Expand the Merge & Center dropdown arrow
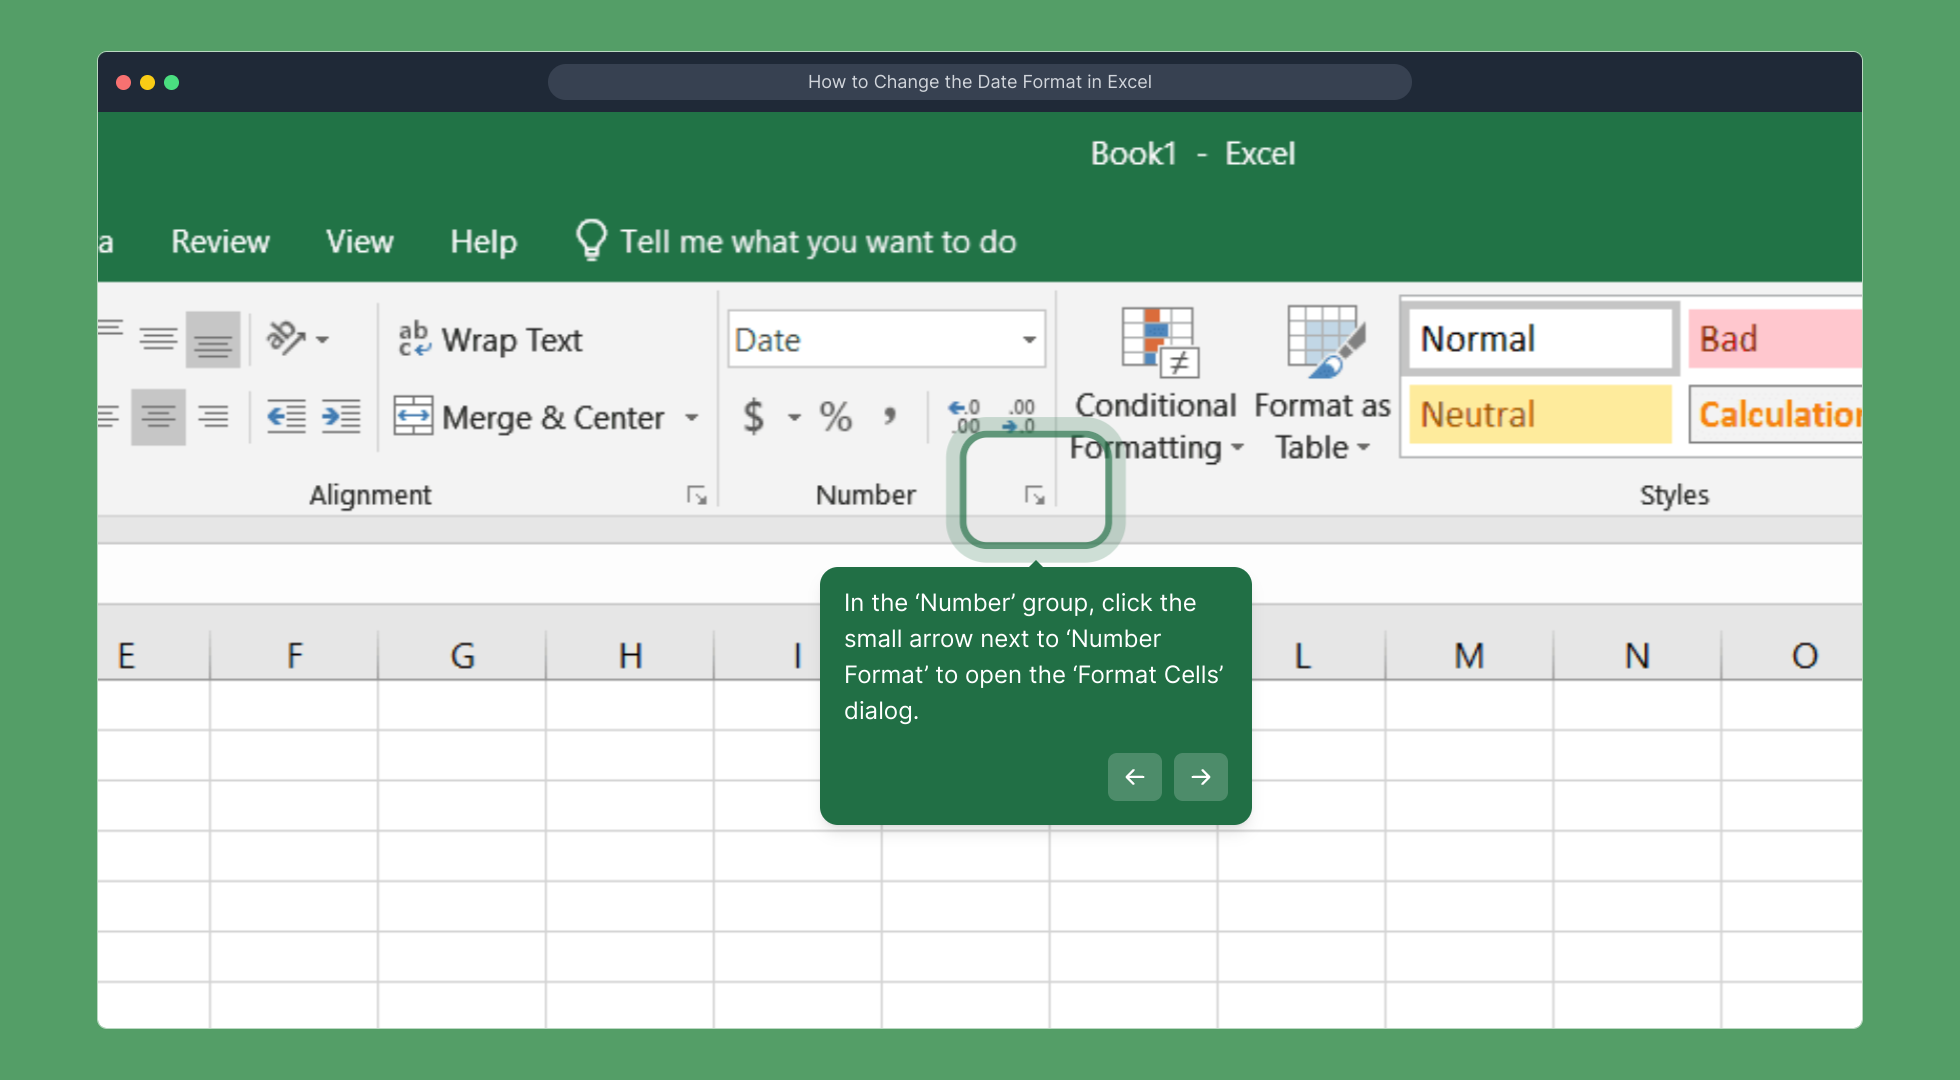1960x1080 pixels. [x=692, y=417]
